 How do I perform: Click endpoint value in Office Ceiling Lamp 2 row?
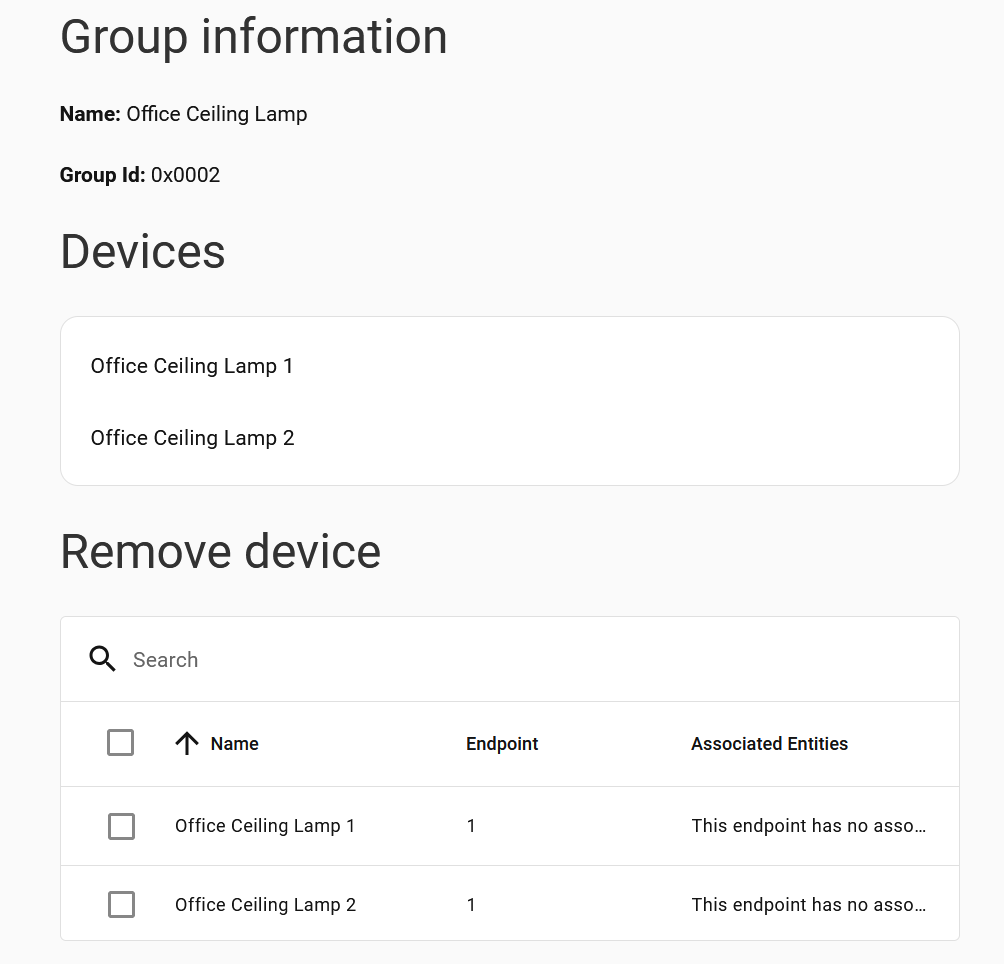pos(471,905)
